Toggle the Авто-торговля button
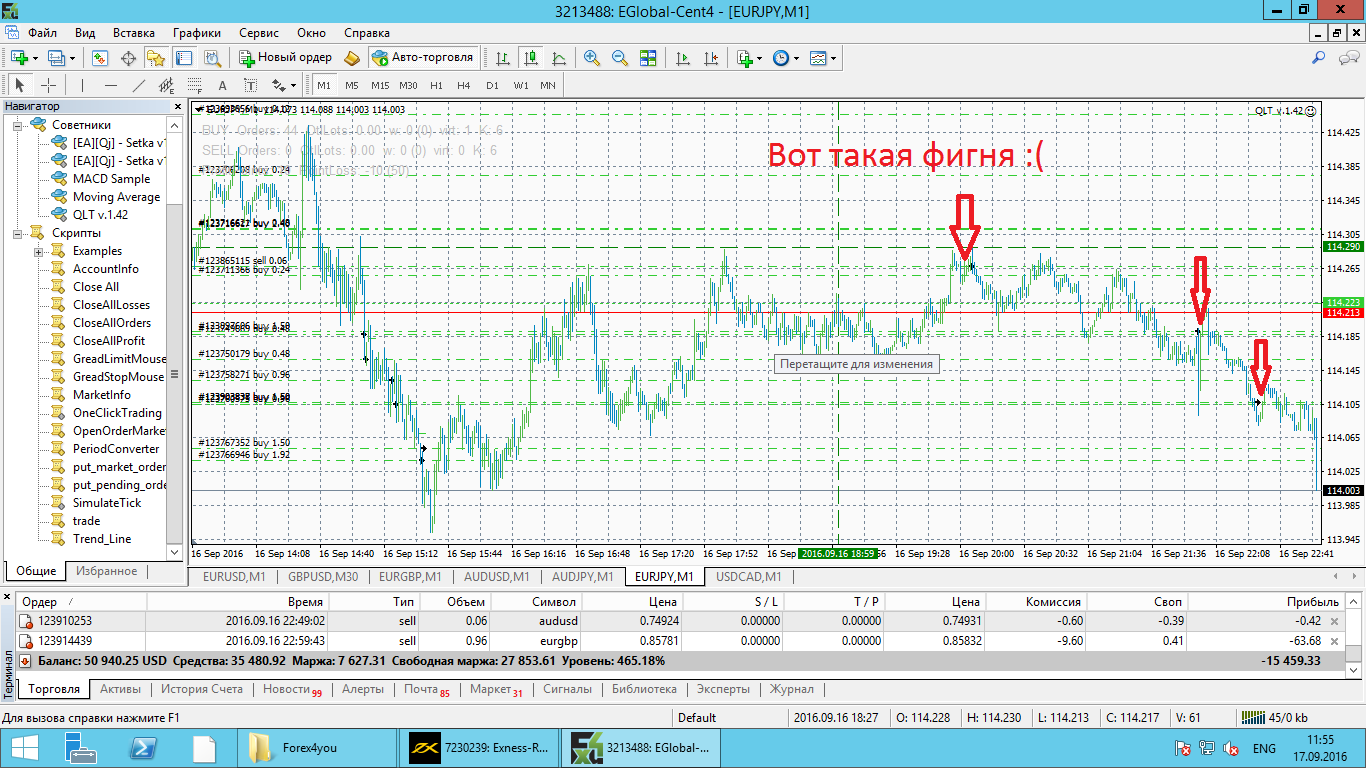This screenshot has width=1366, height=768. pos(422,58)
